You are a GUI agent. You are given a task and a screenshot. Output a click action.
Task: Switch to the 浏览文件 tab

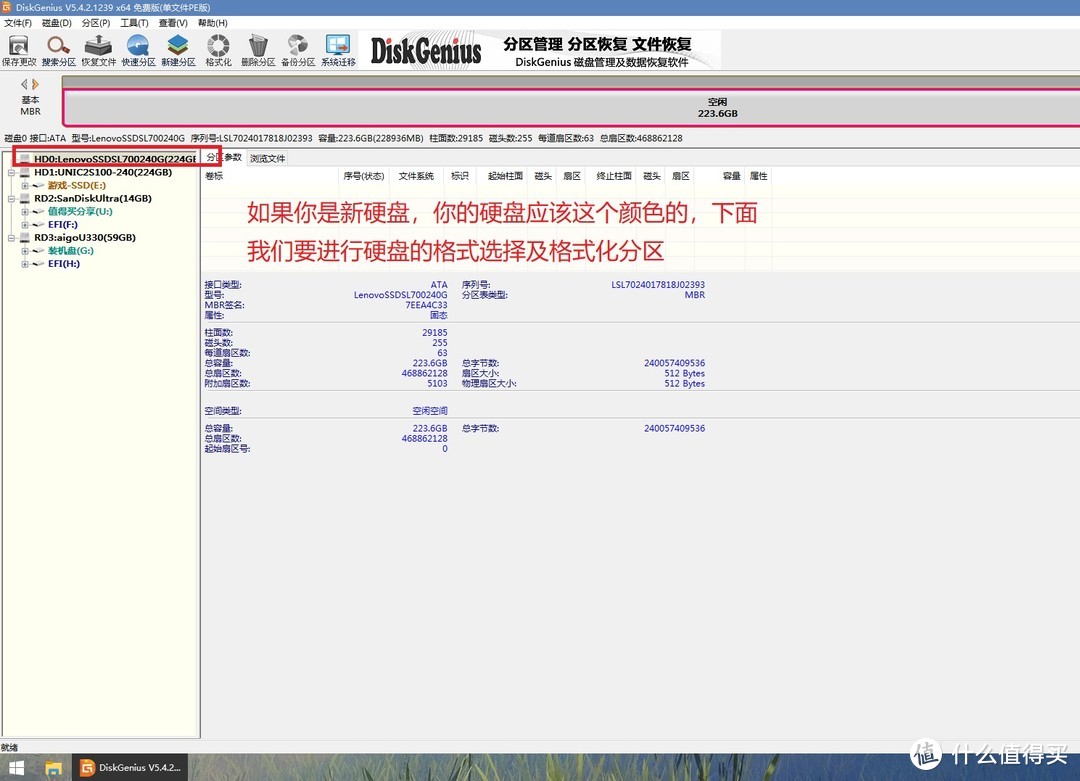point(267,158)
